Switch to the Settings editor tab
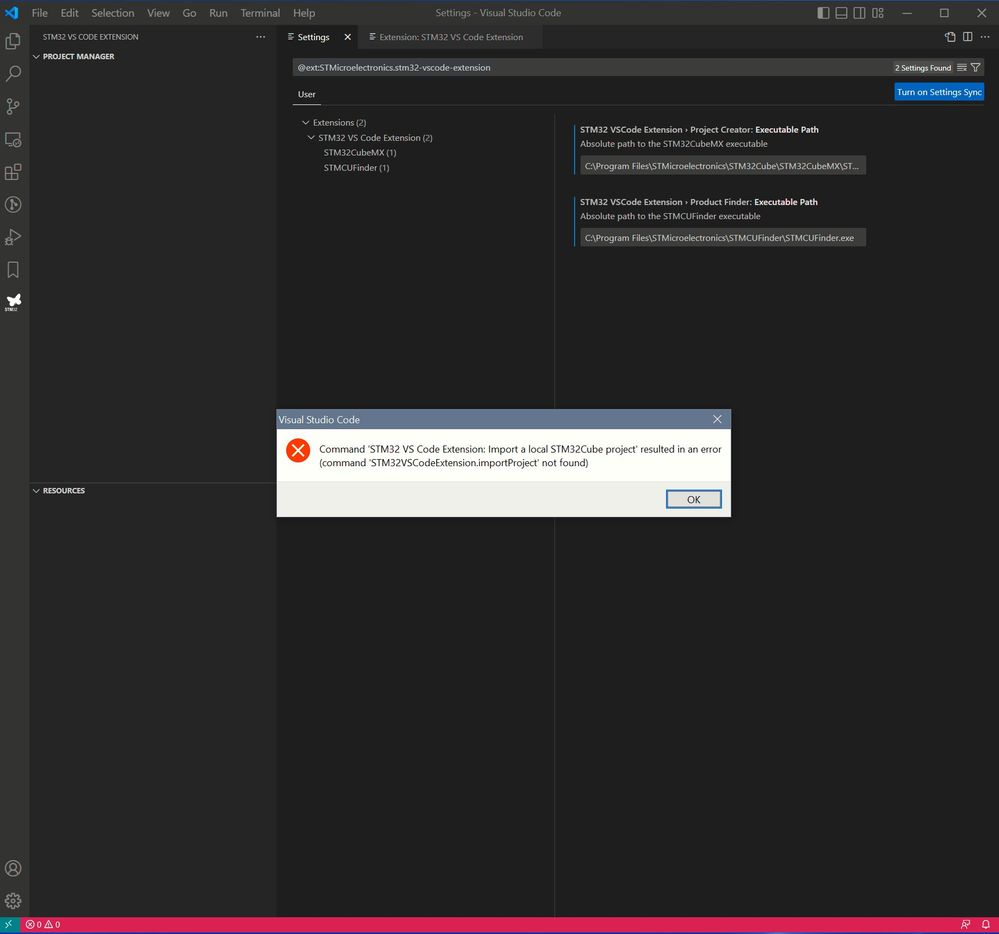This screenshot has height=934, width=999. point(313,37)
